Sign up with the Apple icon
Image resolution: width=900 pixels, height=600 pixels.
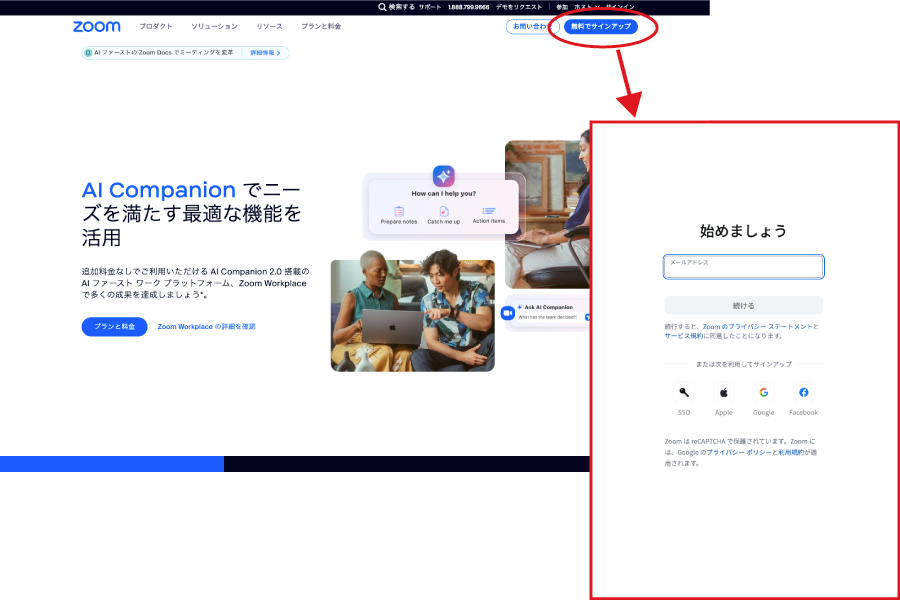click(x=723, y=393)
